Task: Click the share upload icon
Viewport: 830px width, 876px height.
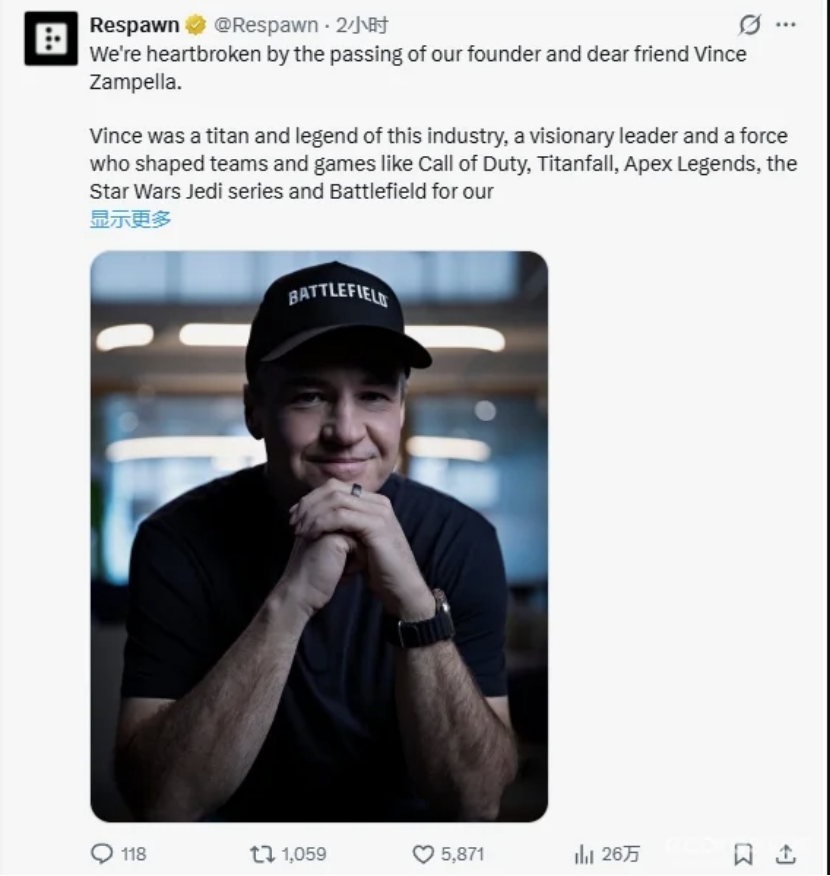Action: [786, 853]
